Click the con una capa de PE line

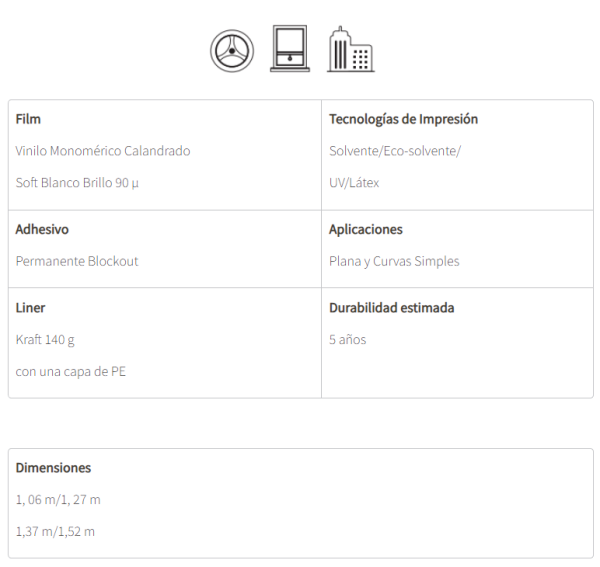click(x=71, y=372)
